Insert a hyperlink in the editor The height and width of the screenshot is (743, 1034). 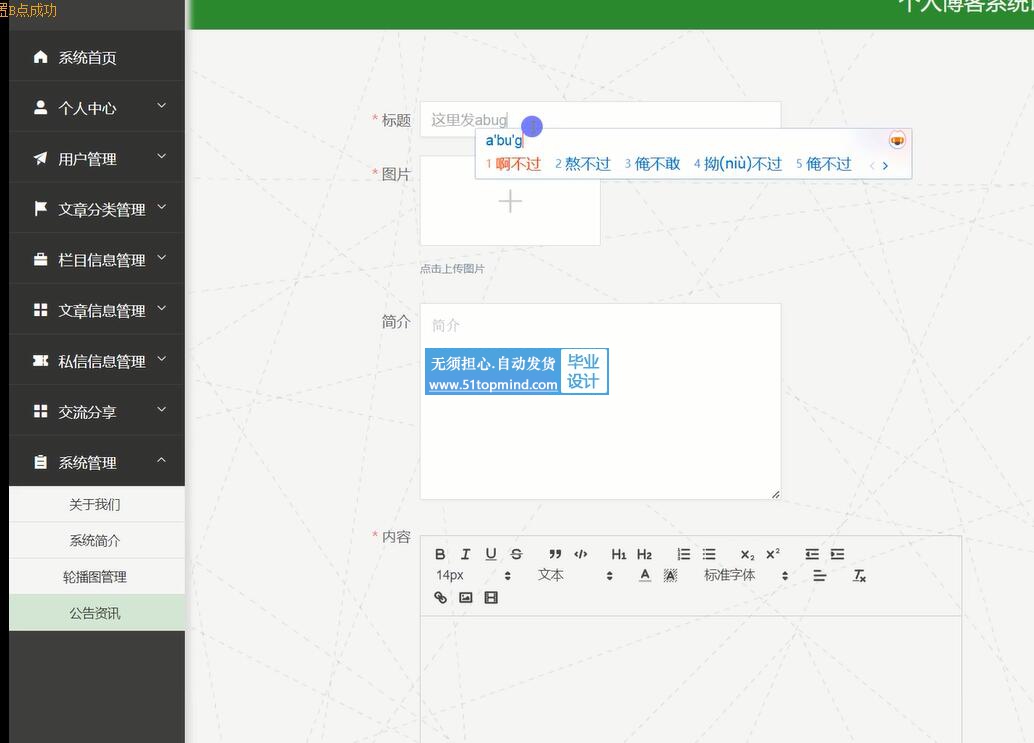(440, 598)
